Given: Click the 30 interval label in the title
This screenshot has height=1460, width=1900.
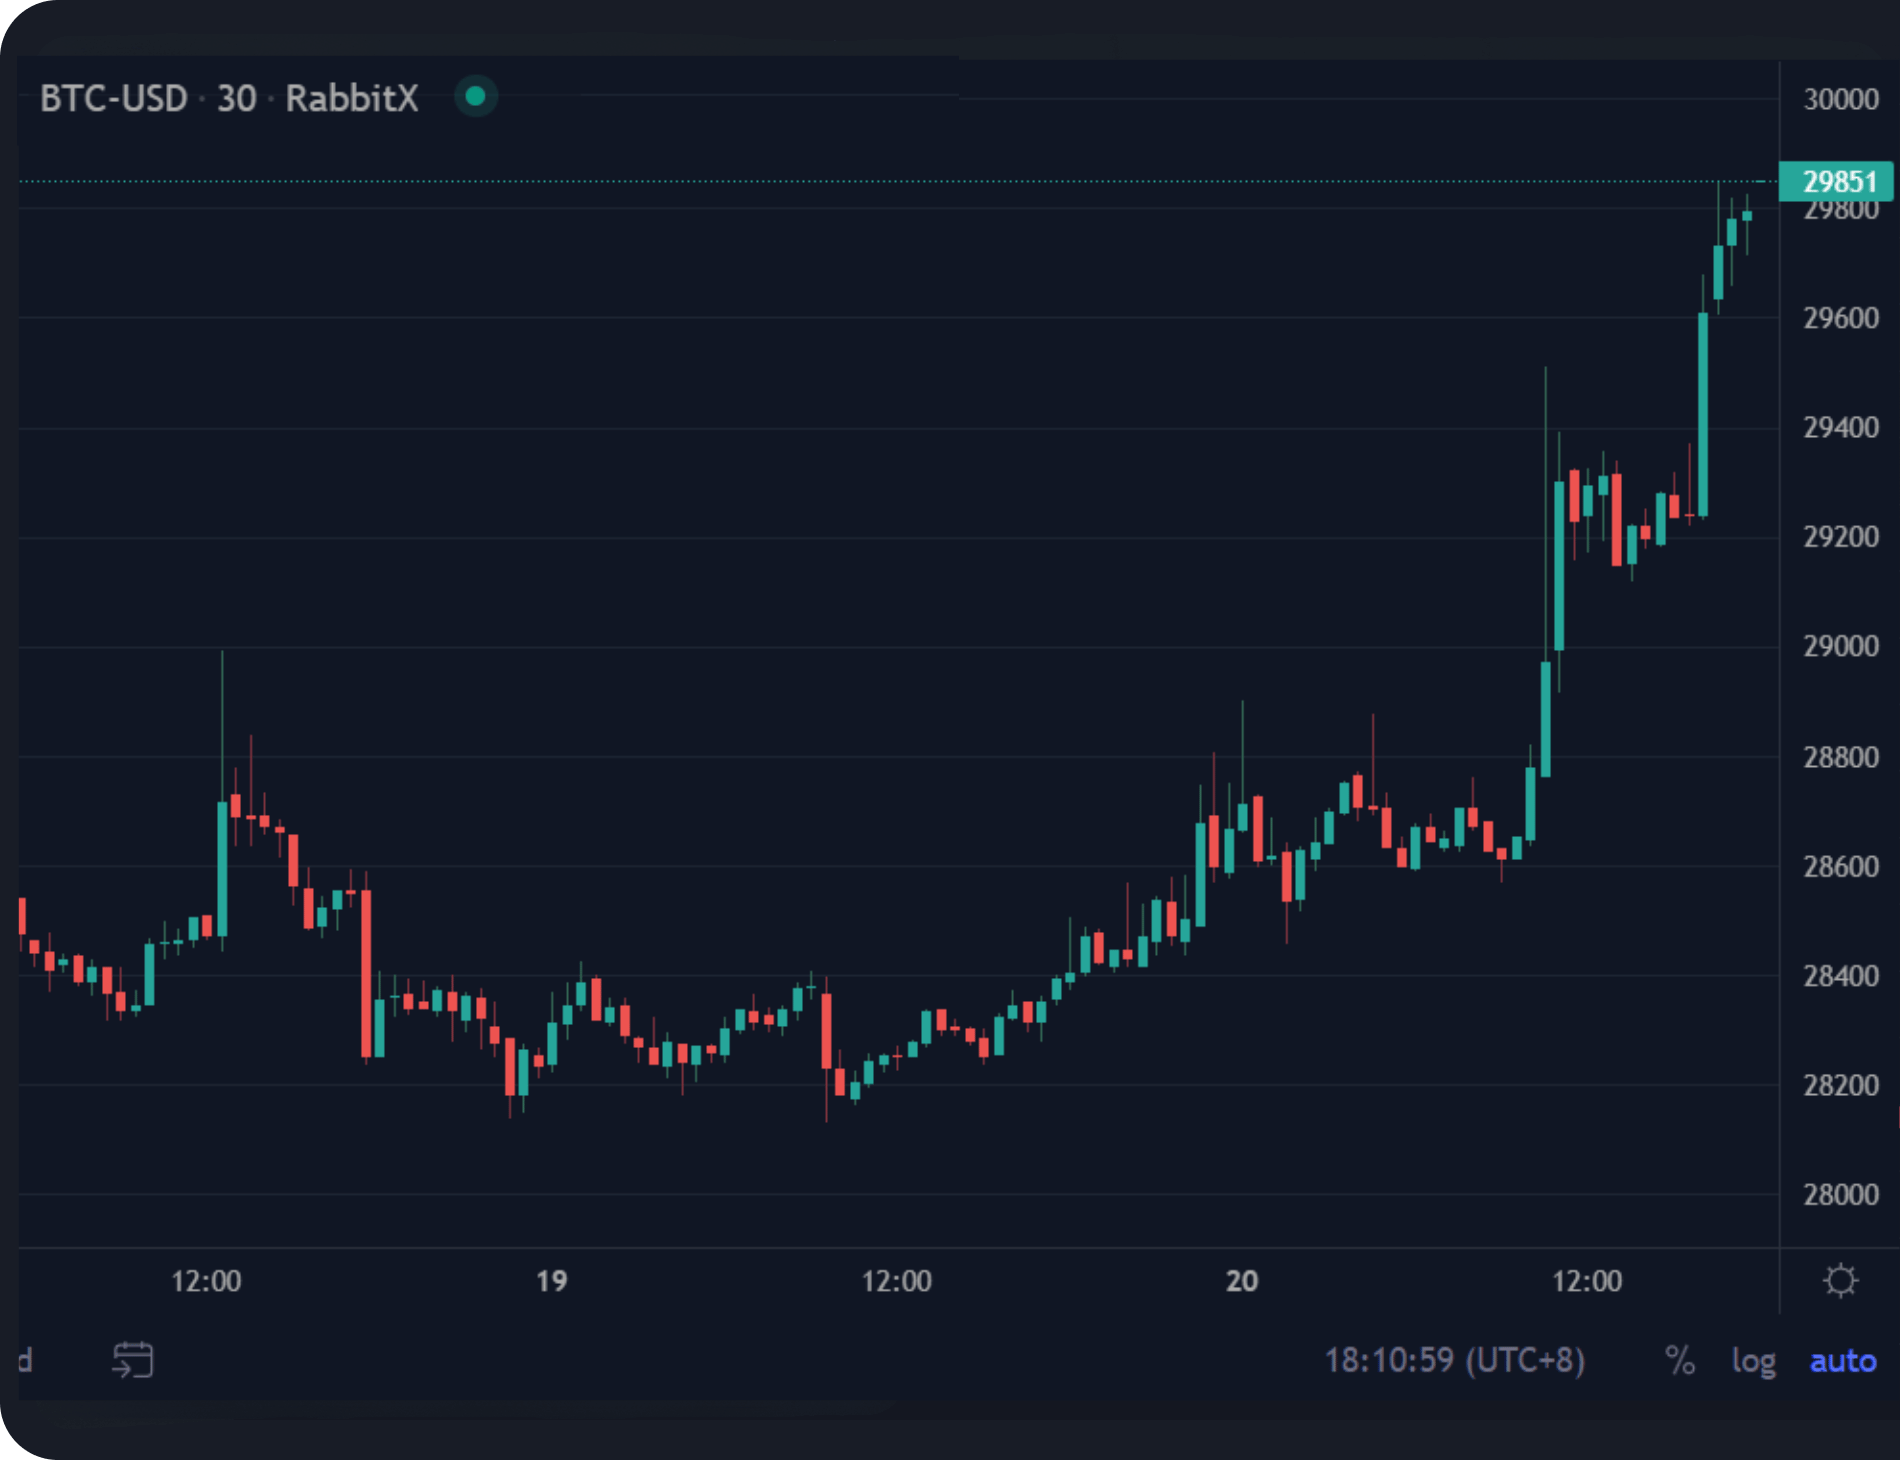Looking at the screenshot, I should [x=237, y=98].
